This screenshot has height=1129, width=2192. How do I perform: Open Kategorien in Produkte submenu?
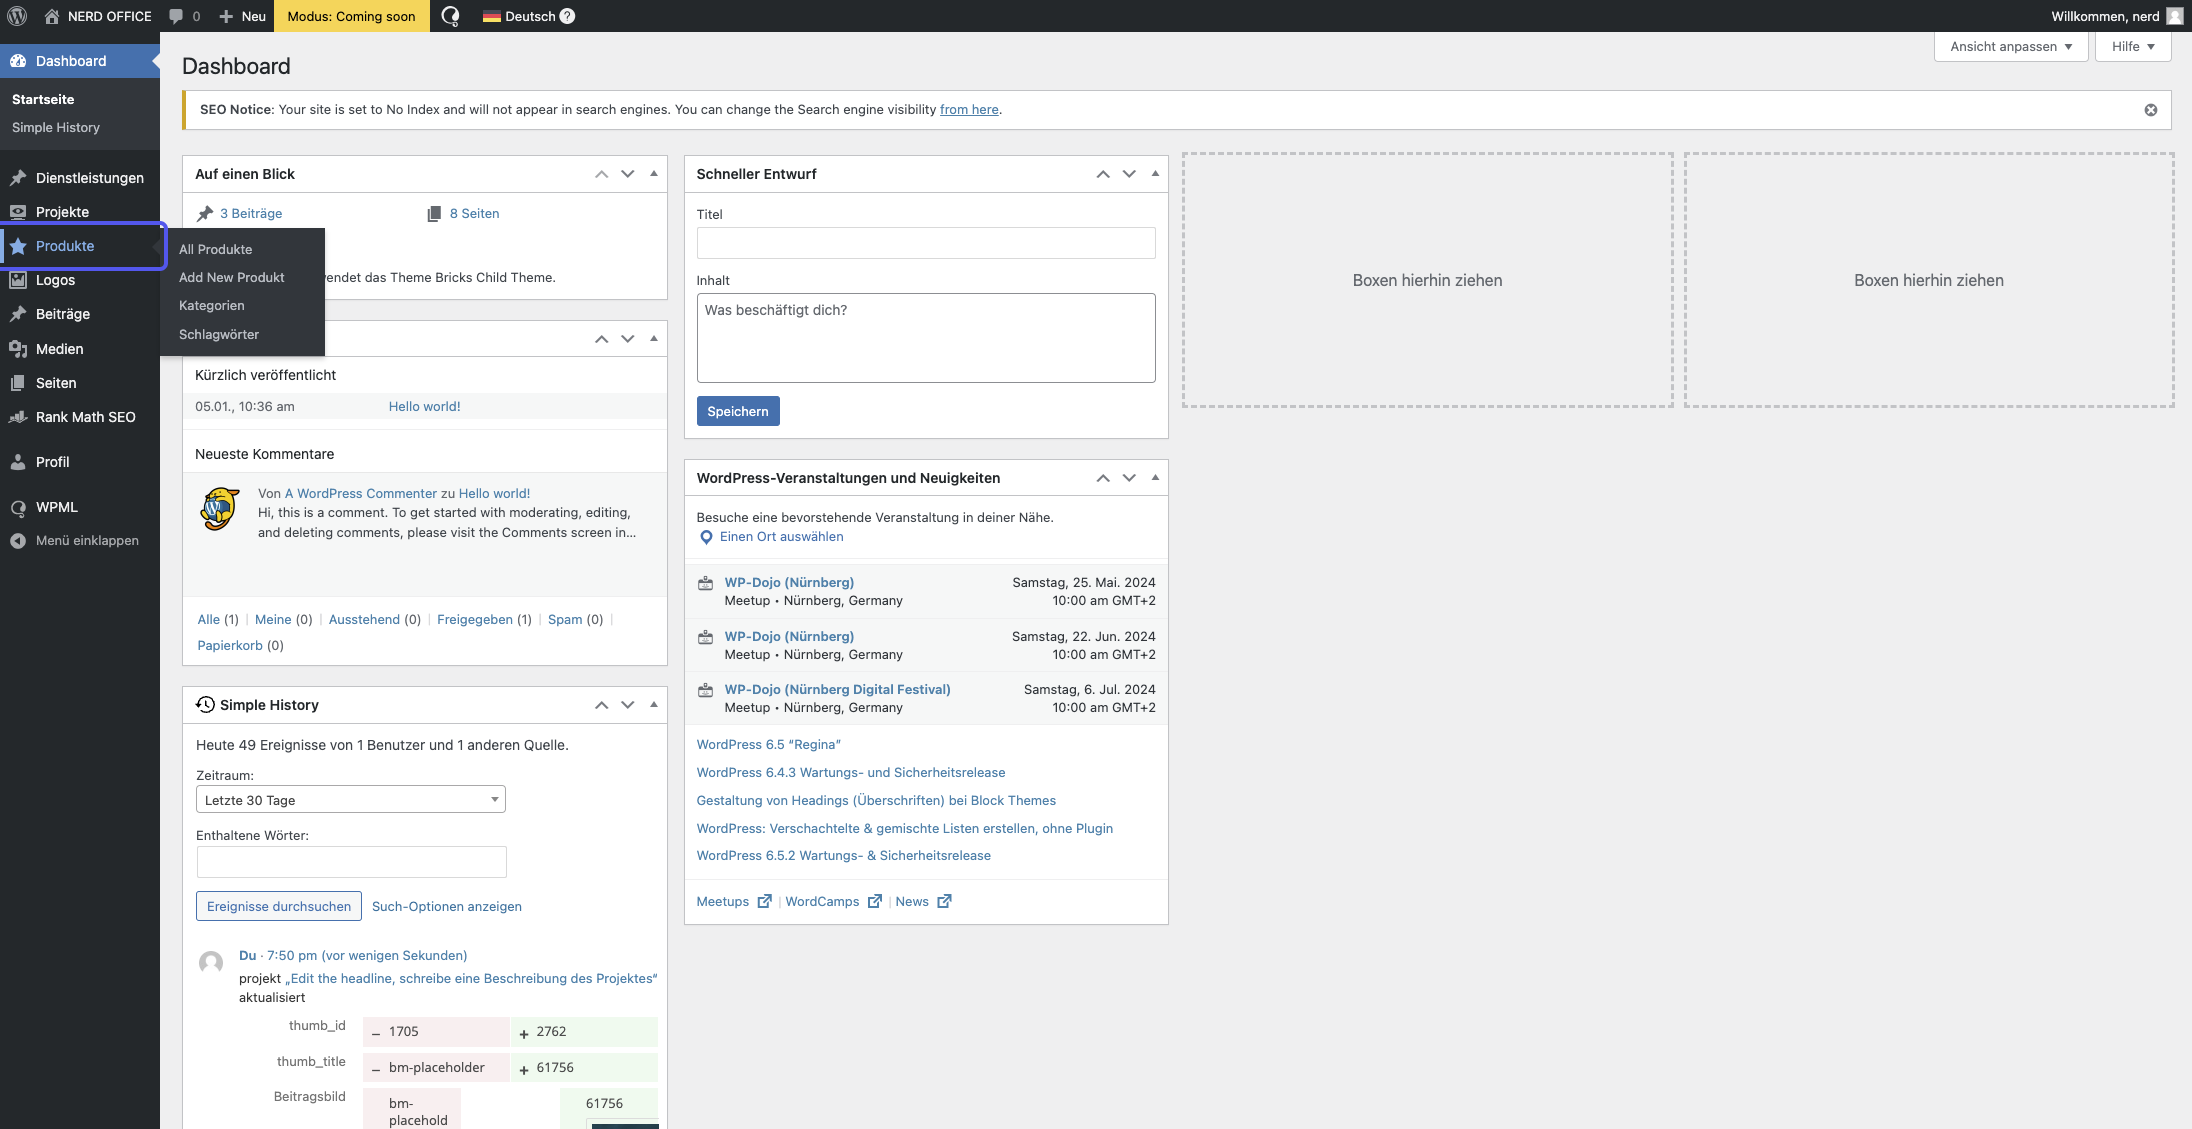212,305
